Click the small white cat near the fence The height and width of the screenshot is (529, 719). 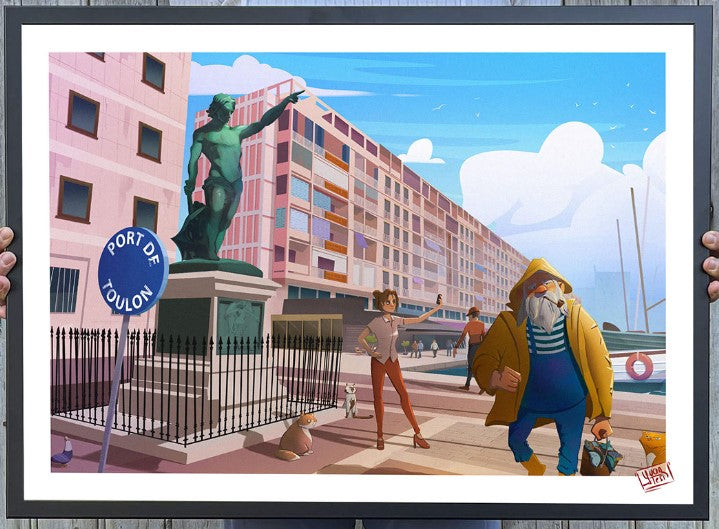[352, 400]
